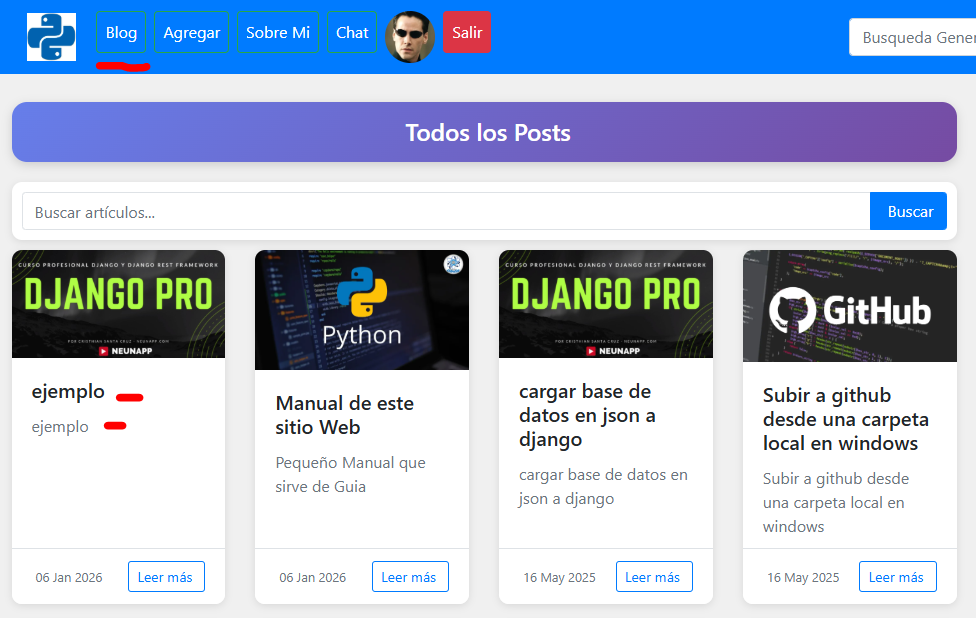Click Leer más for Manual de este sitio Web
Image resolution: width=976 pixels, height=618 pixels.
point(410,577)
